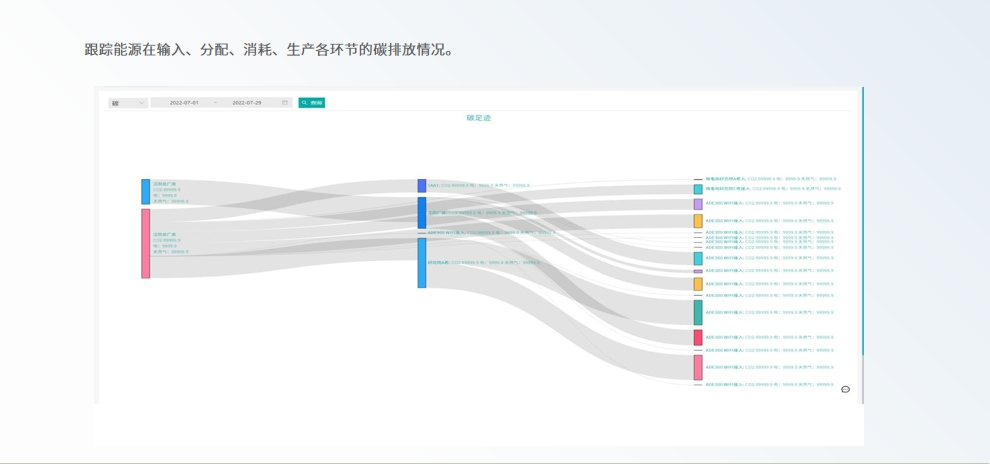Select the dark teal node in right column
The image size is (990, 464).
698,312
